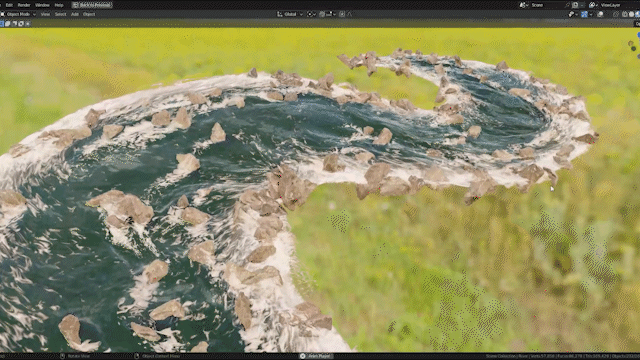The height and width of the screenshot is (360, 640).
Task: Click the scene statistics in status bar
Action: point(562,356)
